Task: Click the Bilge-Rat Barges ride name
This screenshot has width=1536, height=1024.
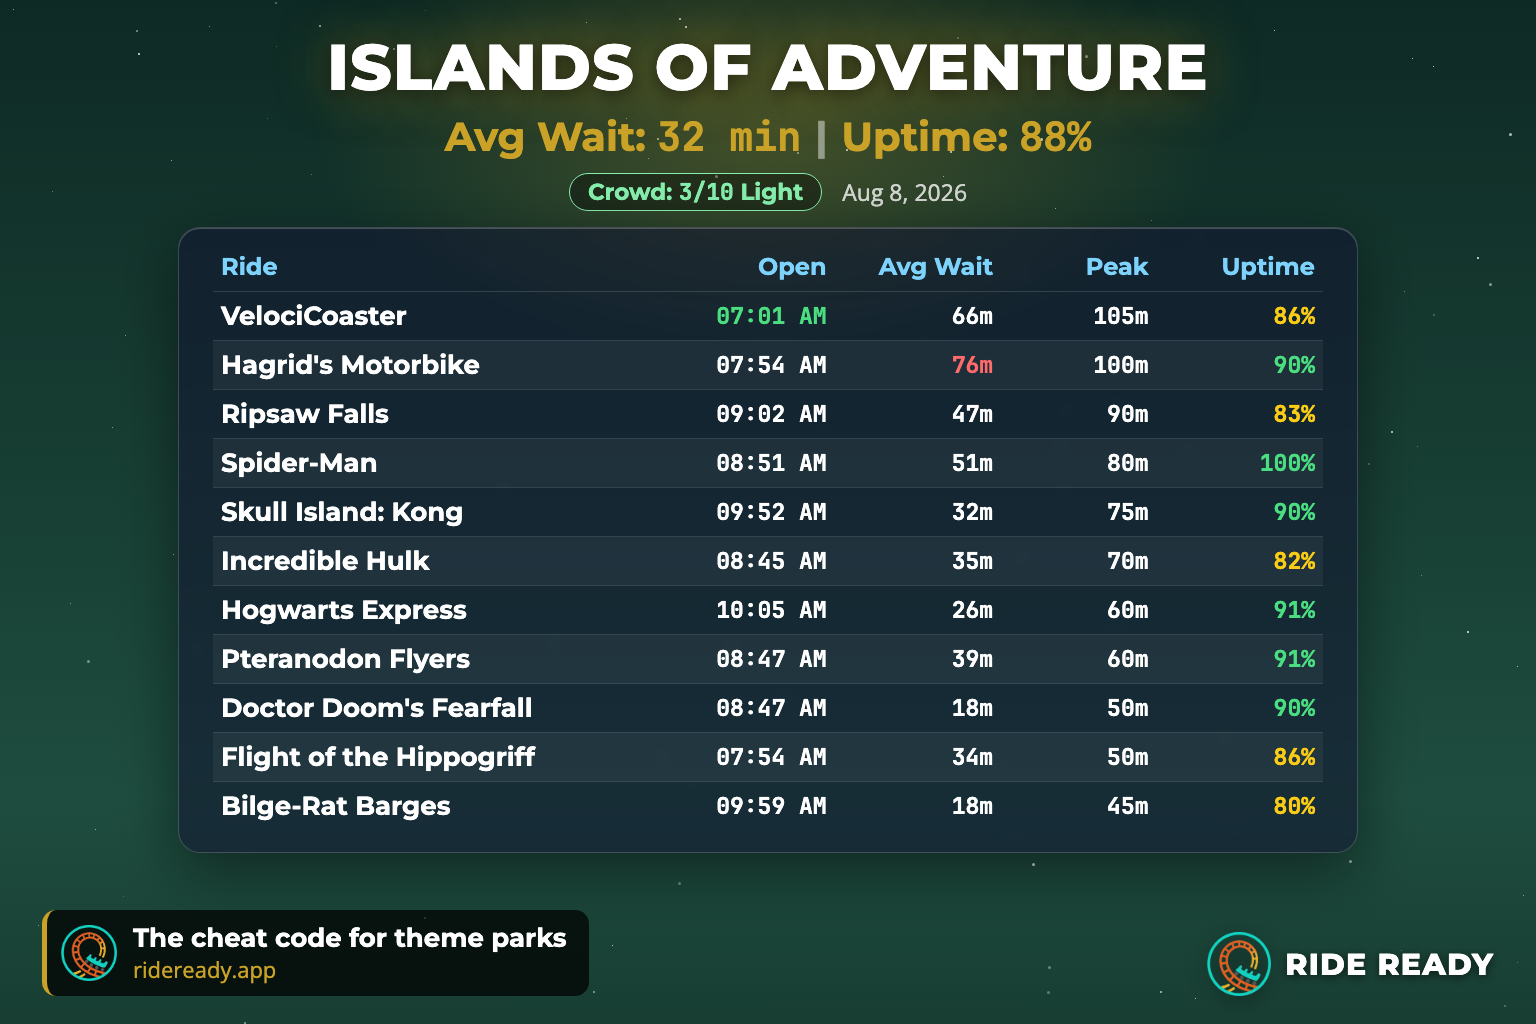Action: pyautogui.click(x=336, y=806)
